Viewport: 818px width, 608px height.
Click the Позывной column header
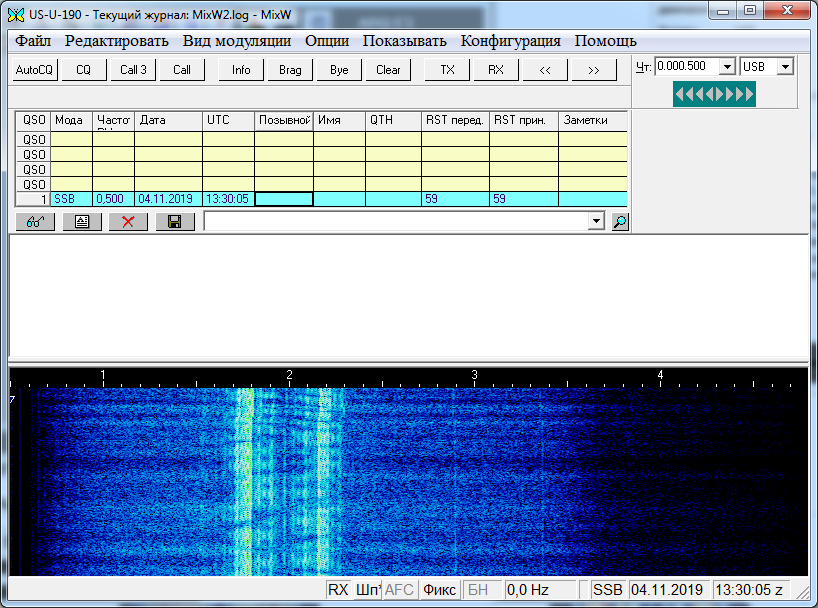(284, 120)
